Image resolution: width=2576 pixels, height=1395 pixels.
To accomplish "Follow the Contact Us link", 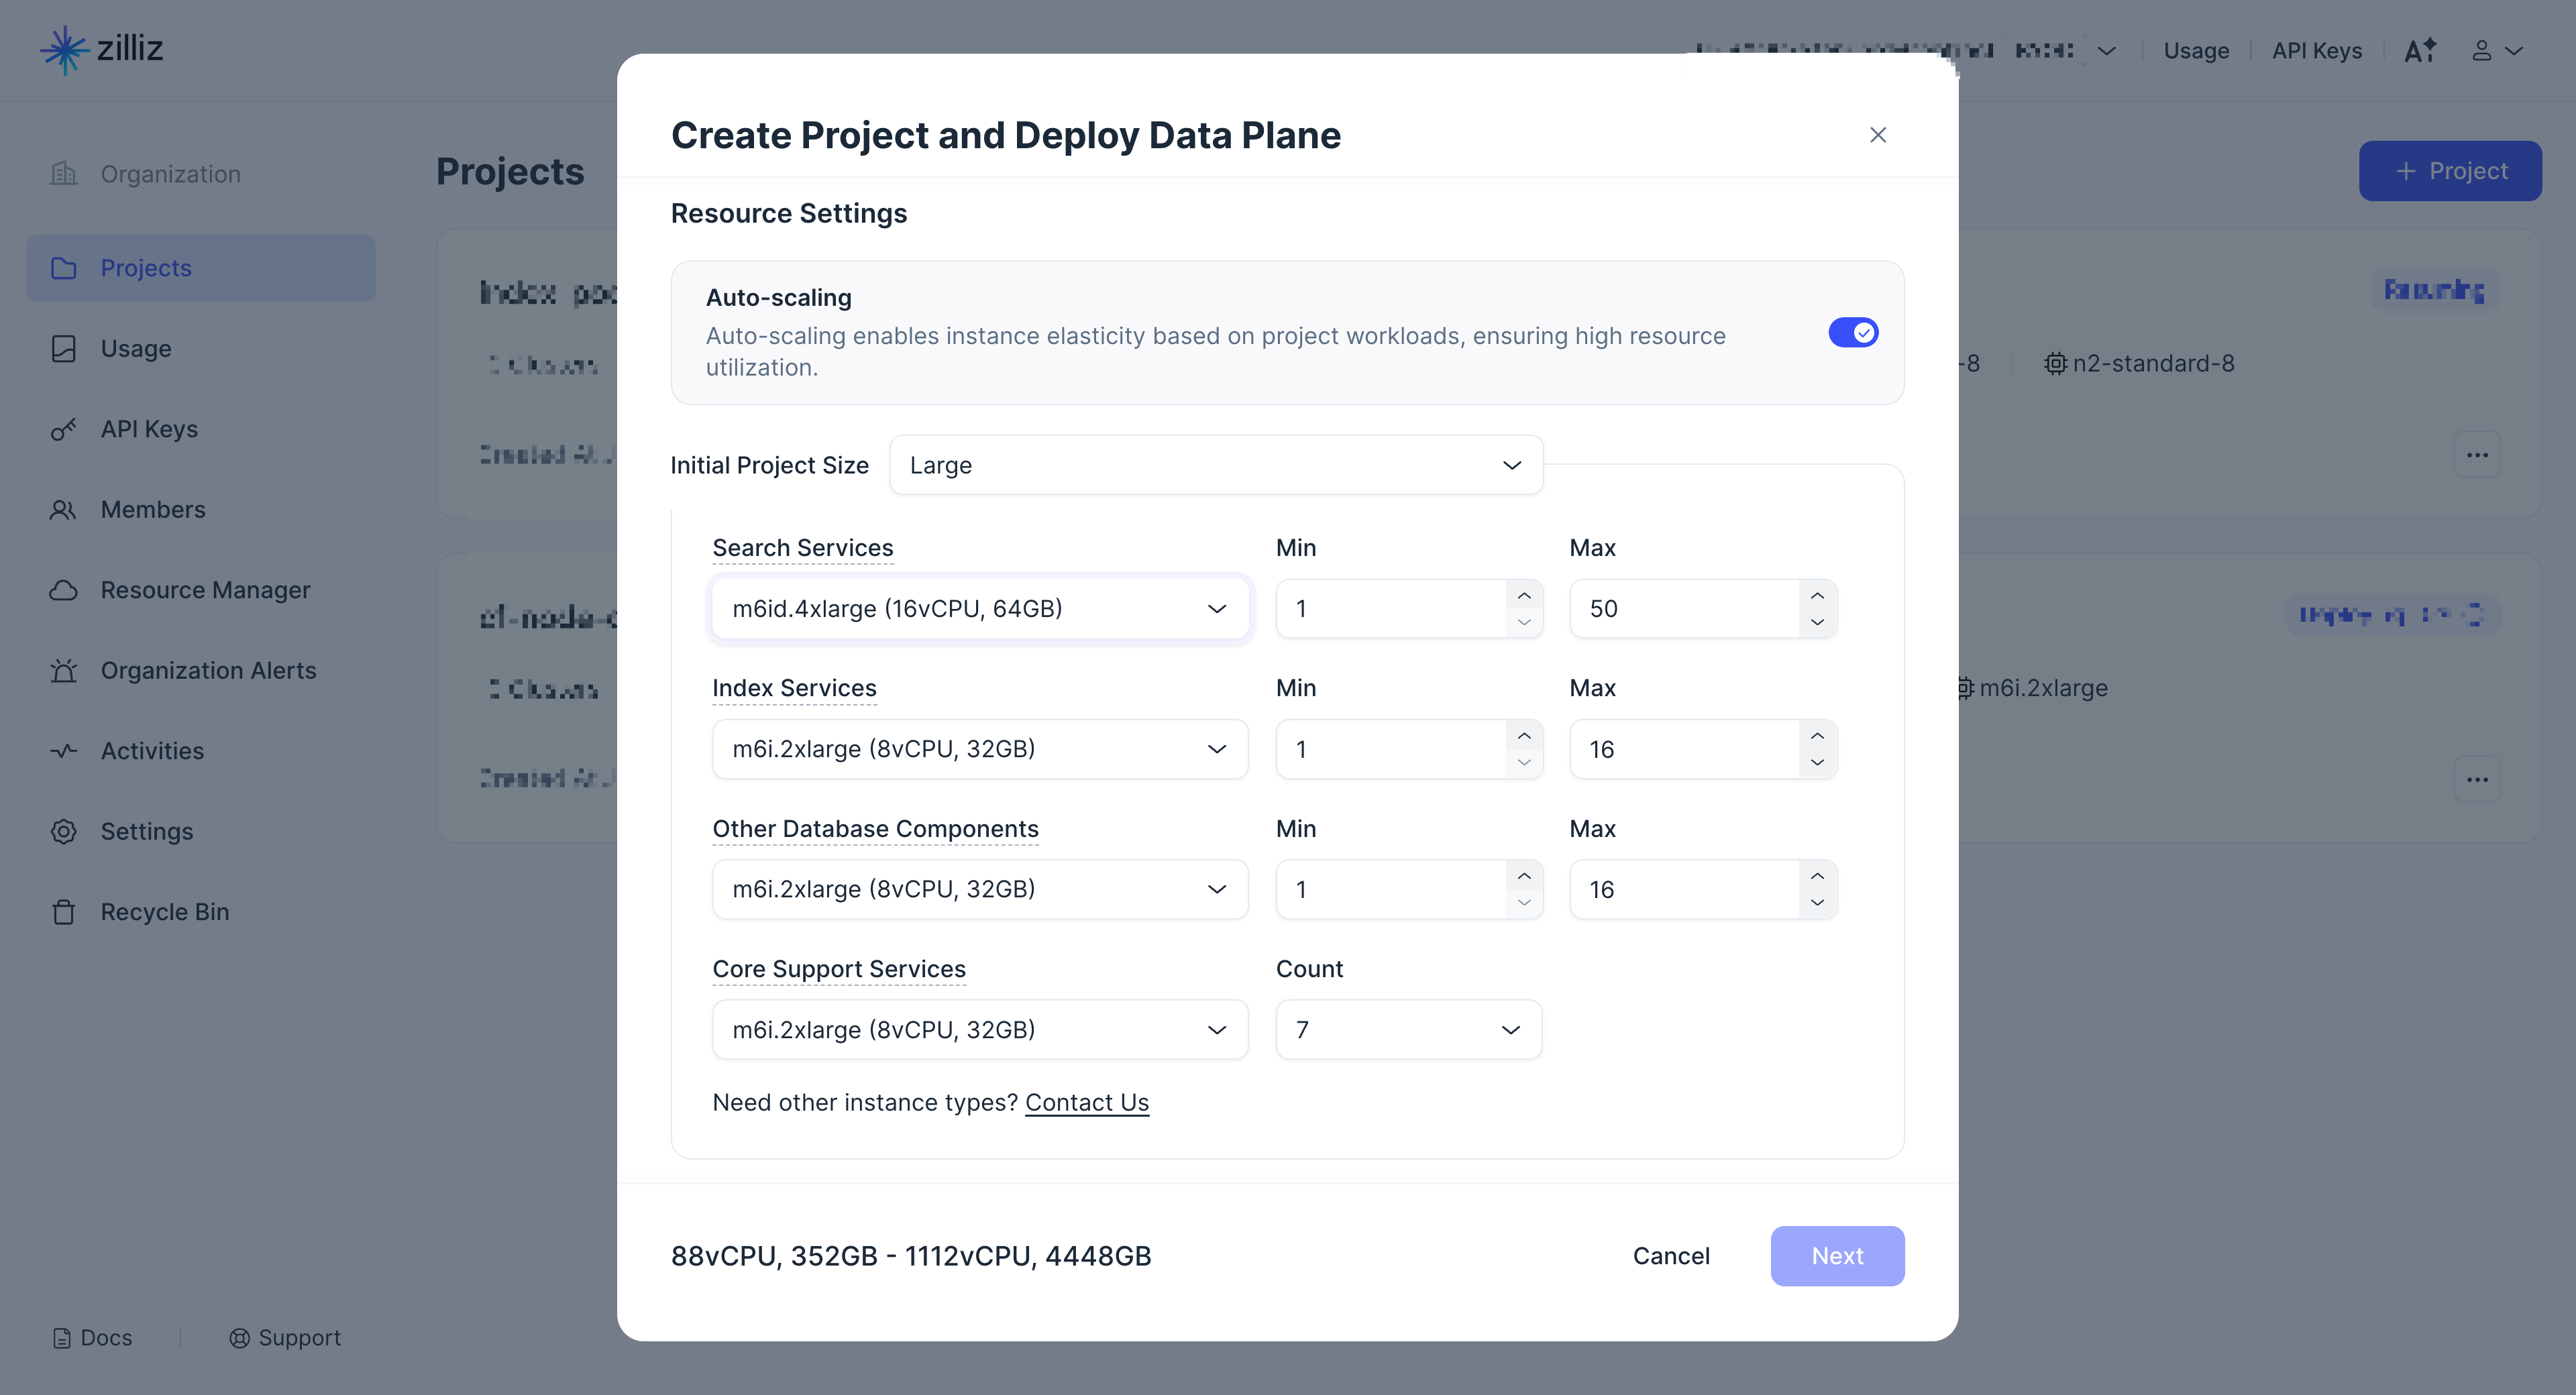I will pos(1087,1102).
